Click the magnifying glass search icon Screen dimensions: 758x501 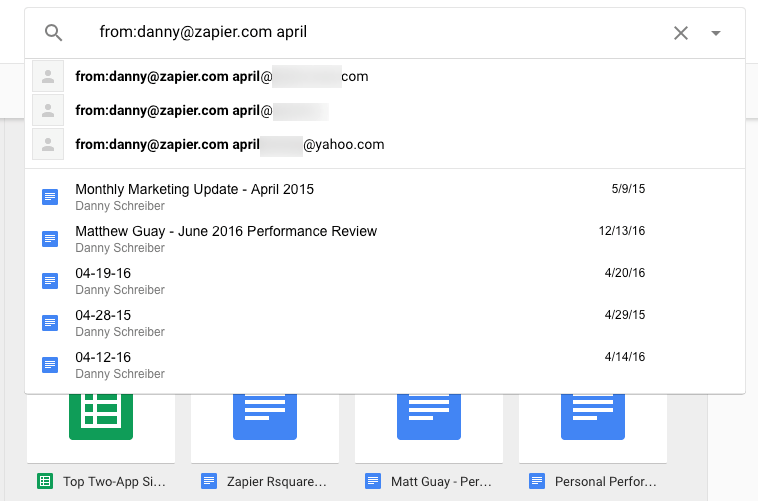[x=54, y=33]
